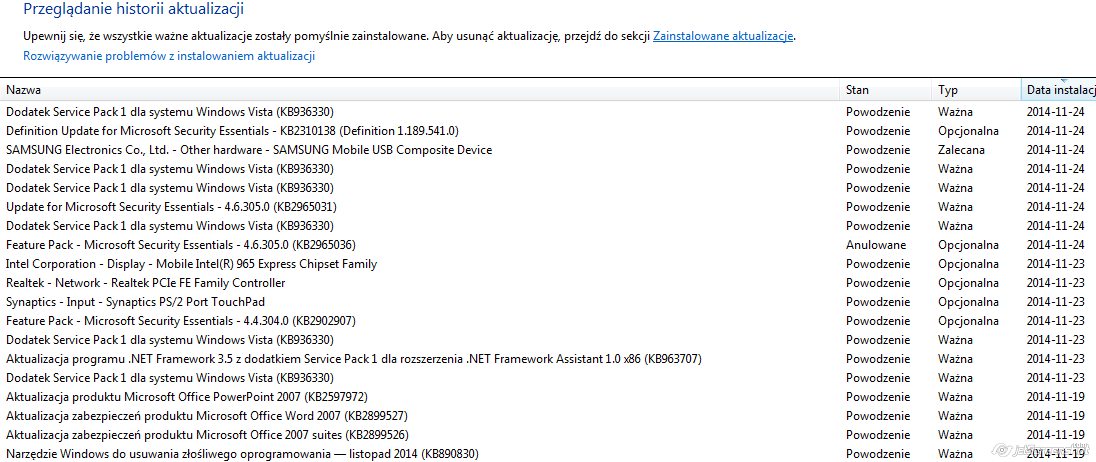Select the KB890830 malicious software removal row

(548, 454)
